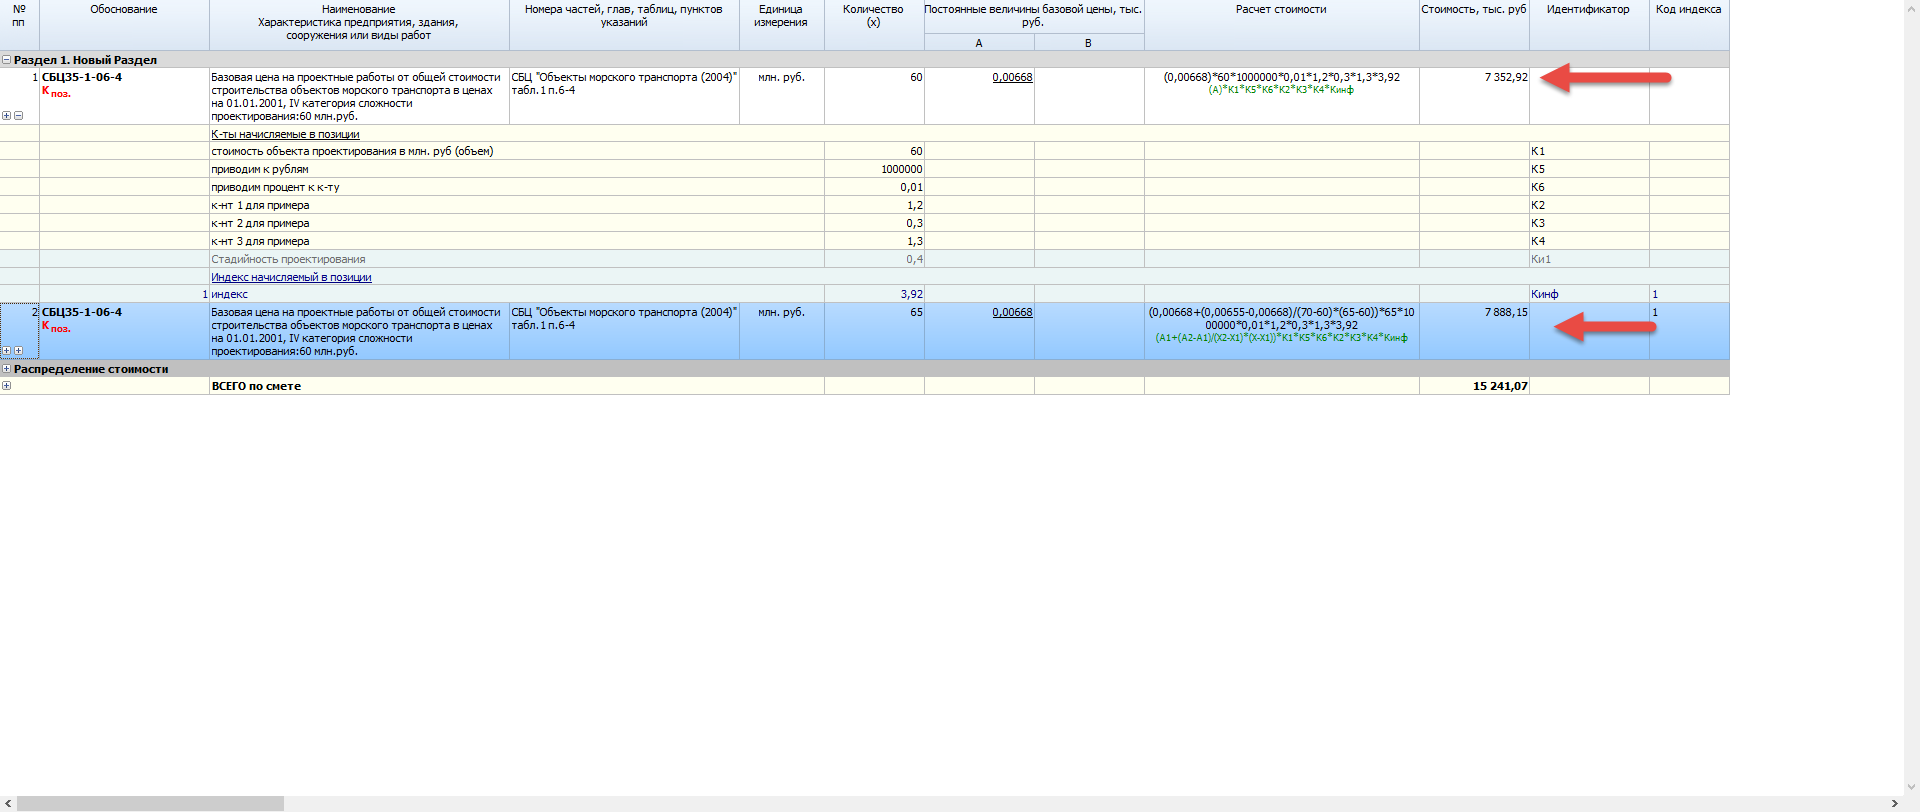This screenshot has height=812, width=1920.
Task: Click the cost value 7 352,92
Action: 1506,77
